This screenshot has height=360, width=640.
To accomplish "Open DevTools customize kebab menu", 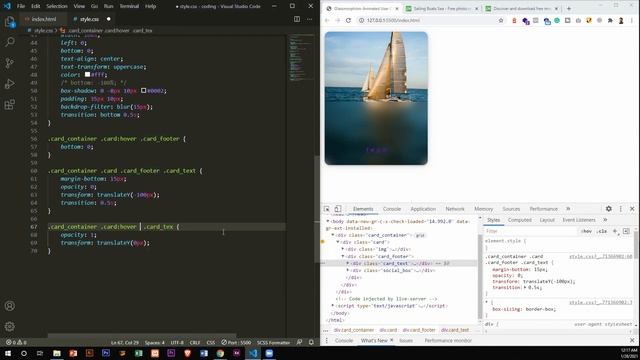I will (x=620, y=209).
